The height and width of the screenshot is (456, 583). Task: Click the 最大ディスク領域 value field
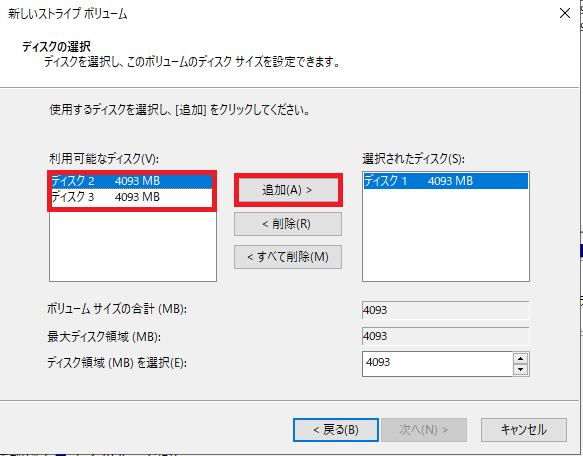click(x=445, y=336)
